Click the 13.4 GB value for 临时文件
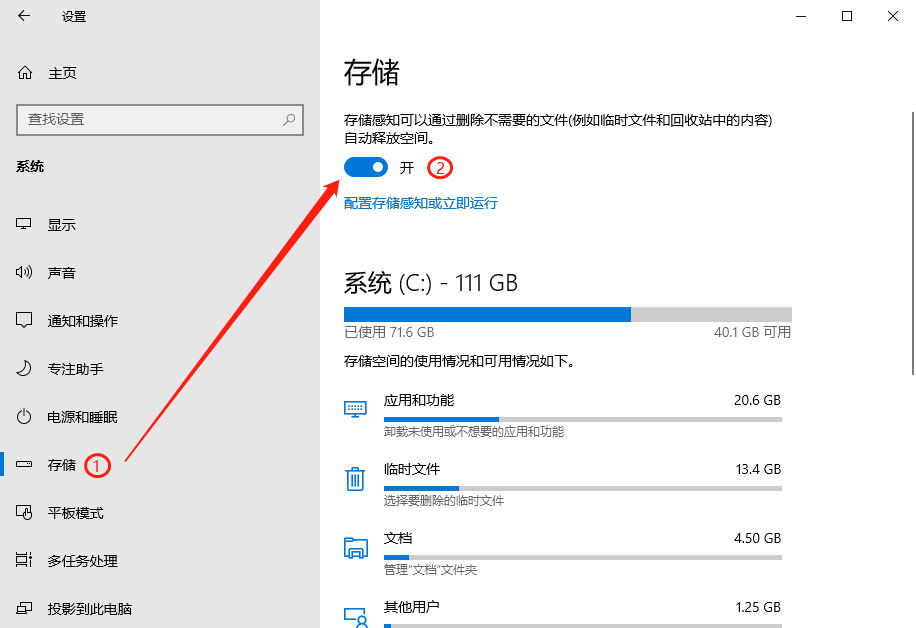 pyautogui.click(x=758, y=469)
